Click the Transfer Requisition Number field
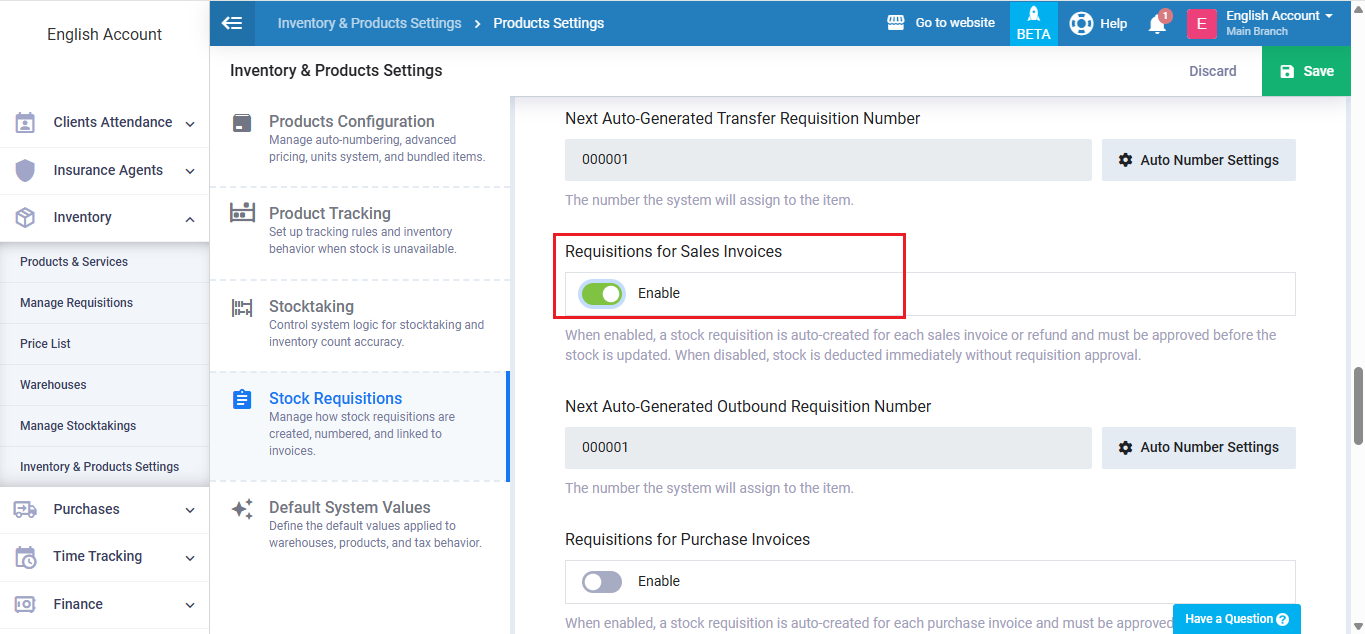 (828, 160)
